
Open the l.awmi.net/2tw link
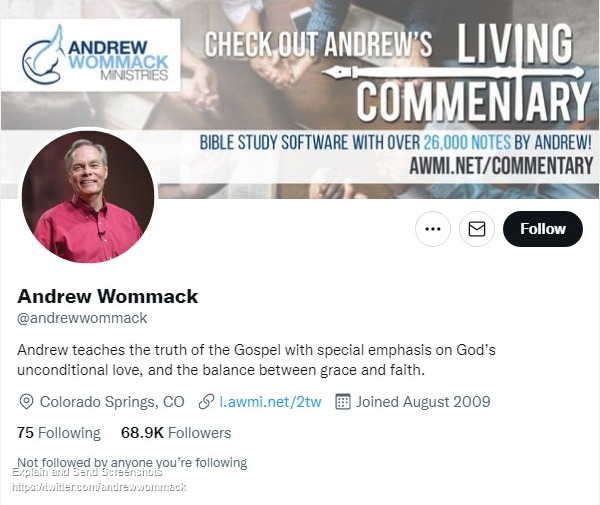(x=270, y=402)
